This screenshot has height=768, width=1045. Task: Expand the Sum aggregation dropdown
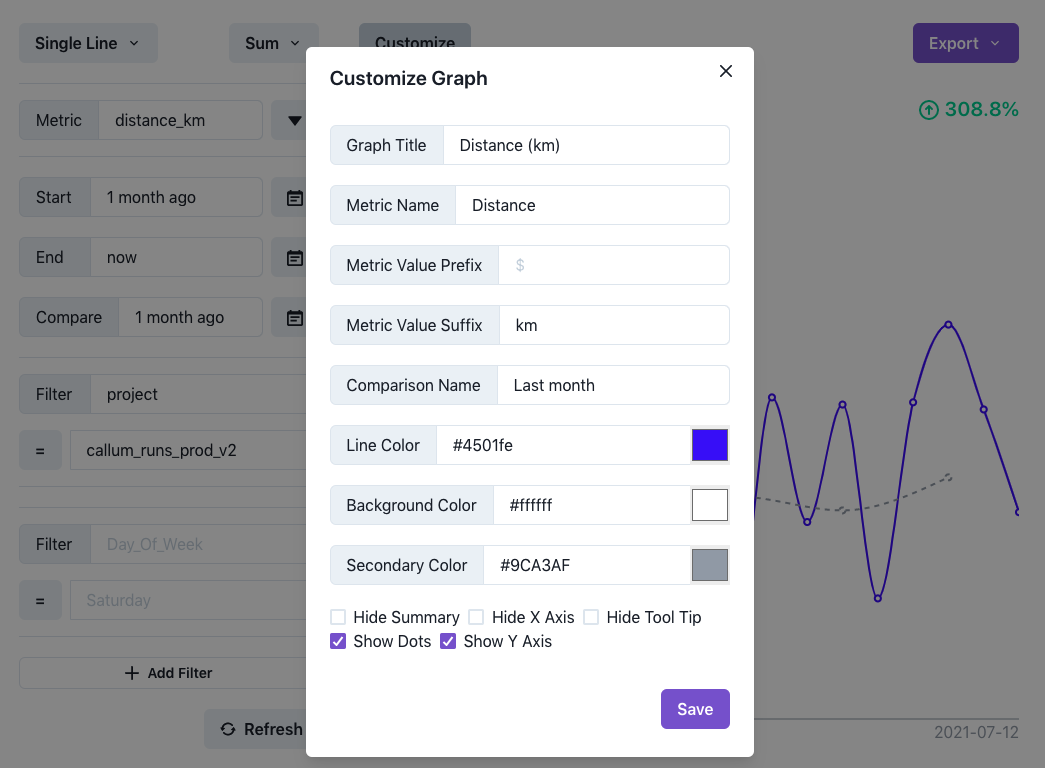point(273,43)
